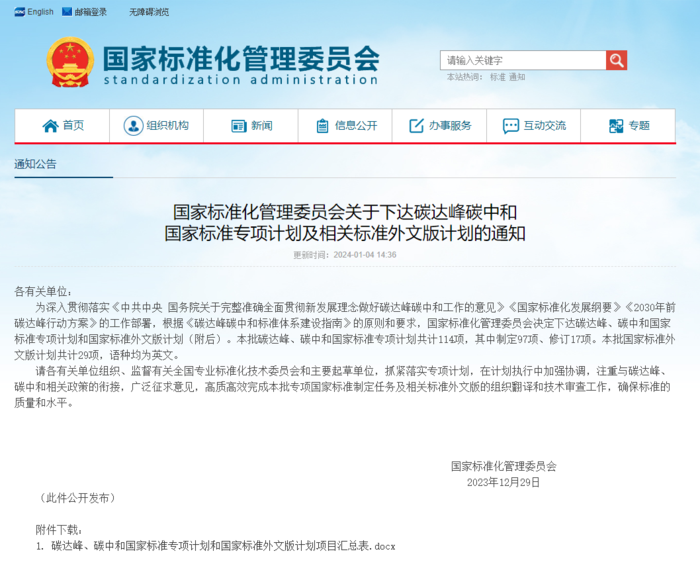Open 无障碍浏览 accessibility mode

click(x=149, y=12)
